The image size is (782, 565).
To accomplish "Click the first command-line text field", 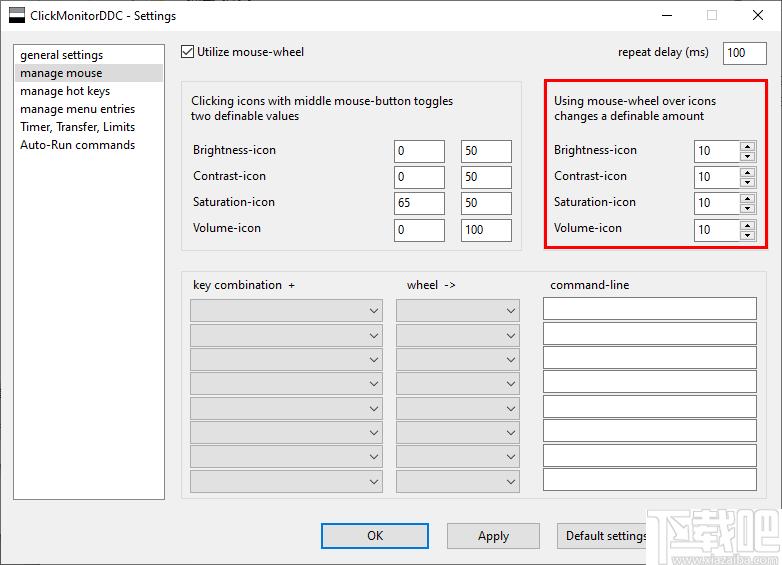I will 650,309.
